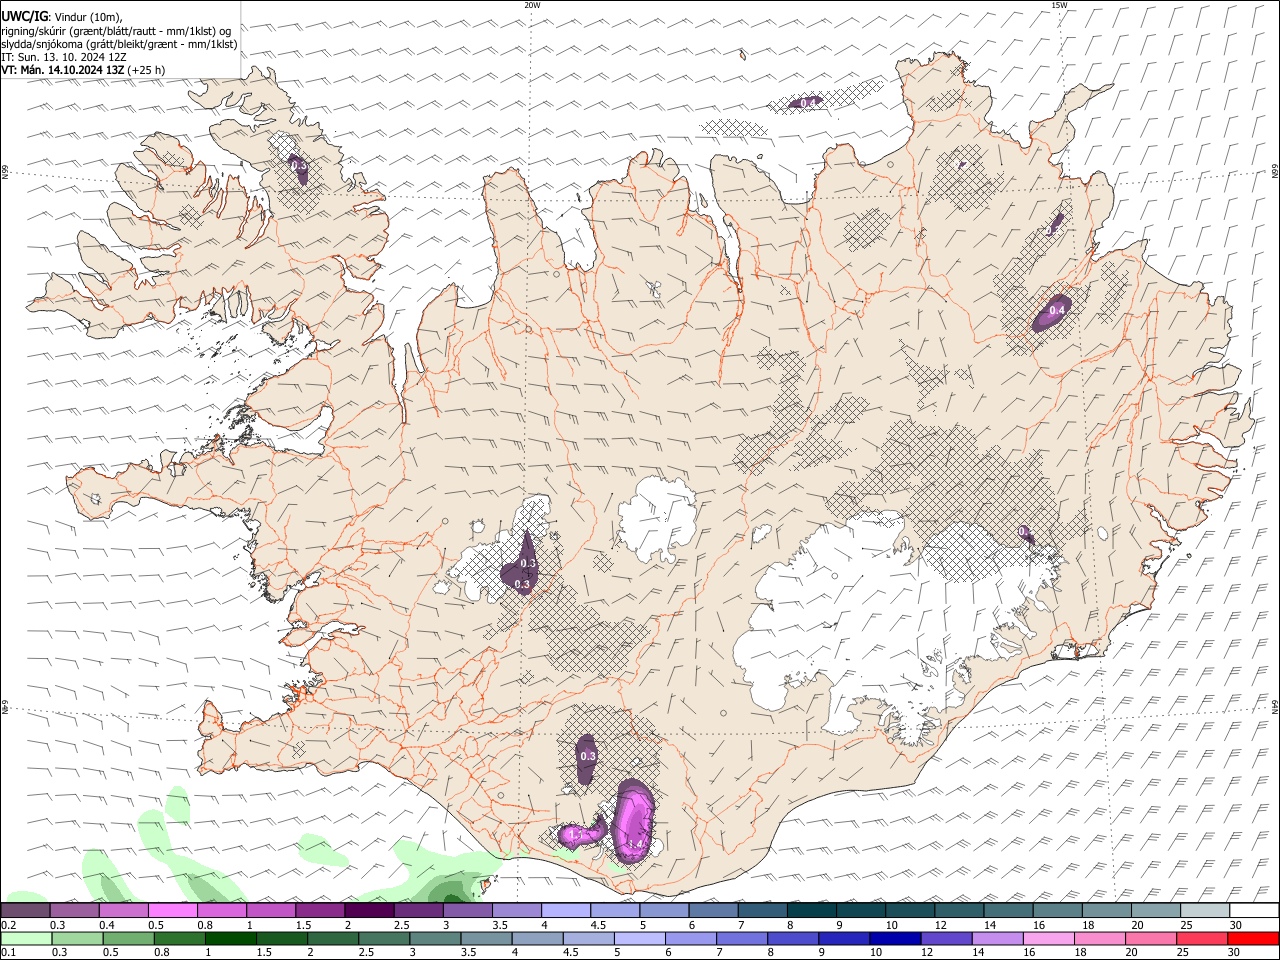
Task: Click the 1.4 label on the bright magenta blob
Action: click(637, 845)
